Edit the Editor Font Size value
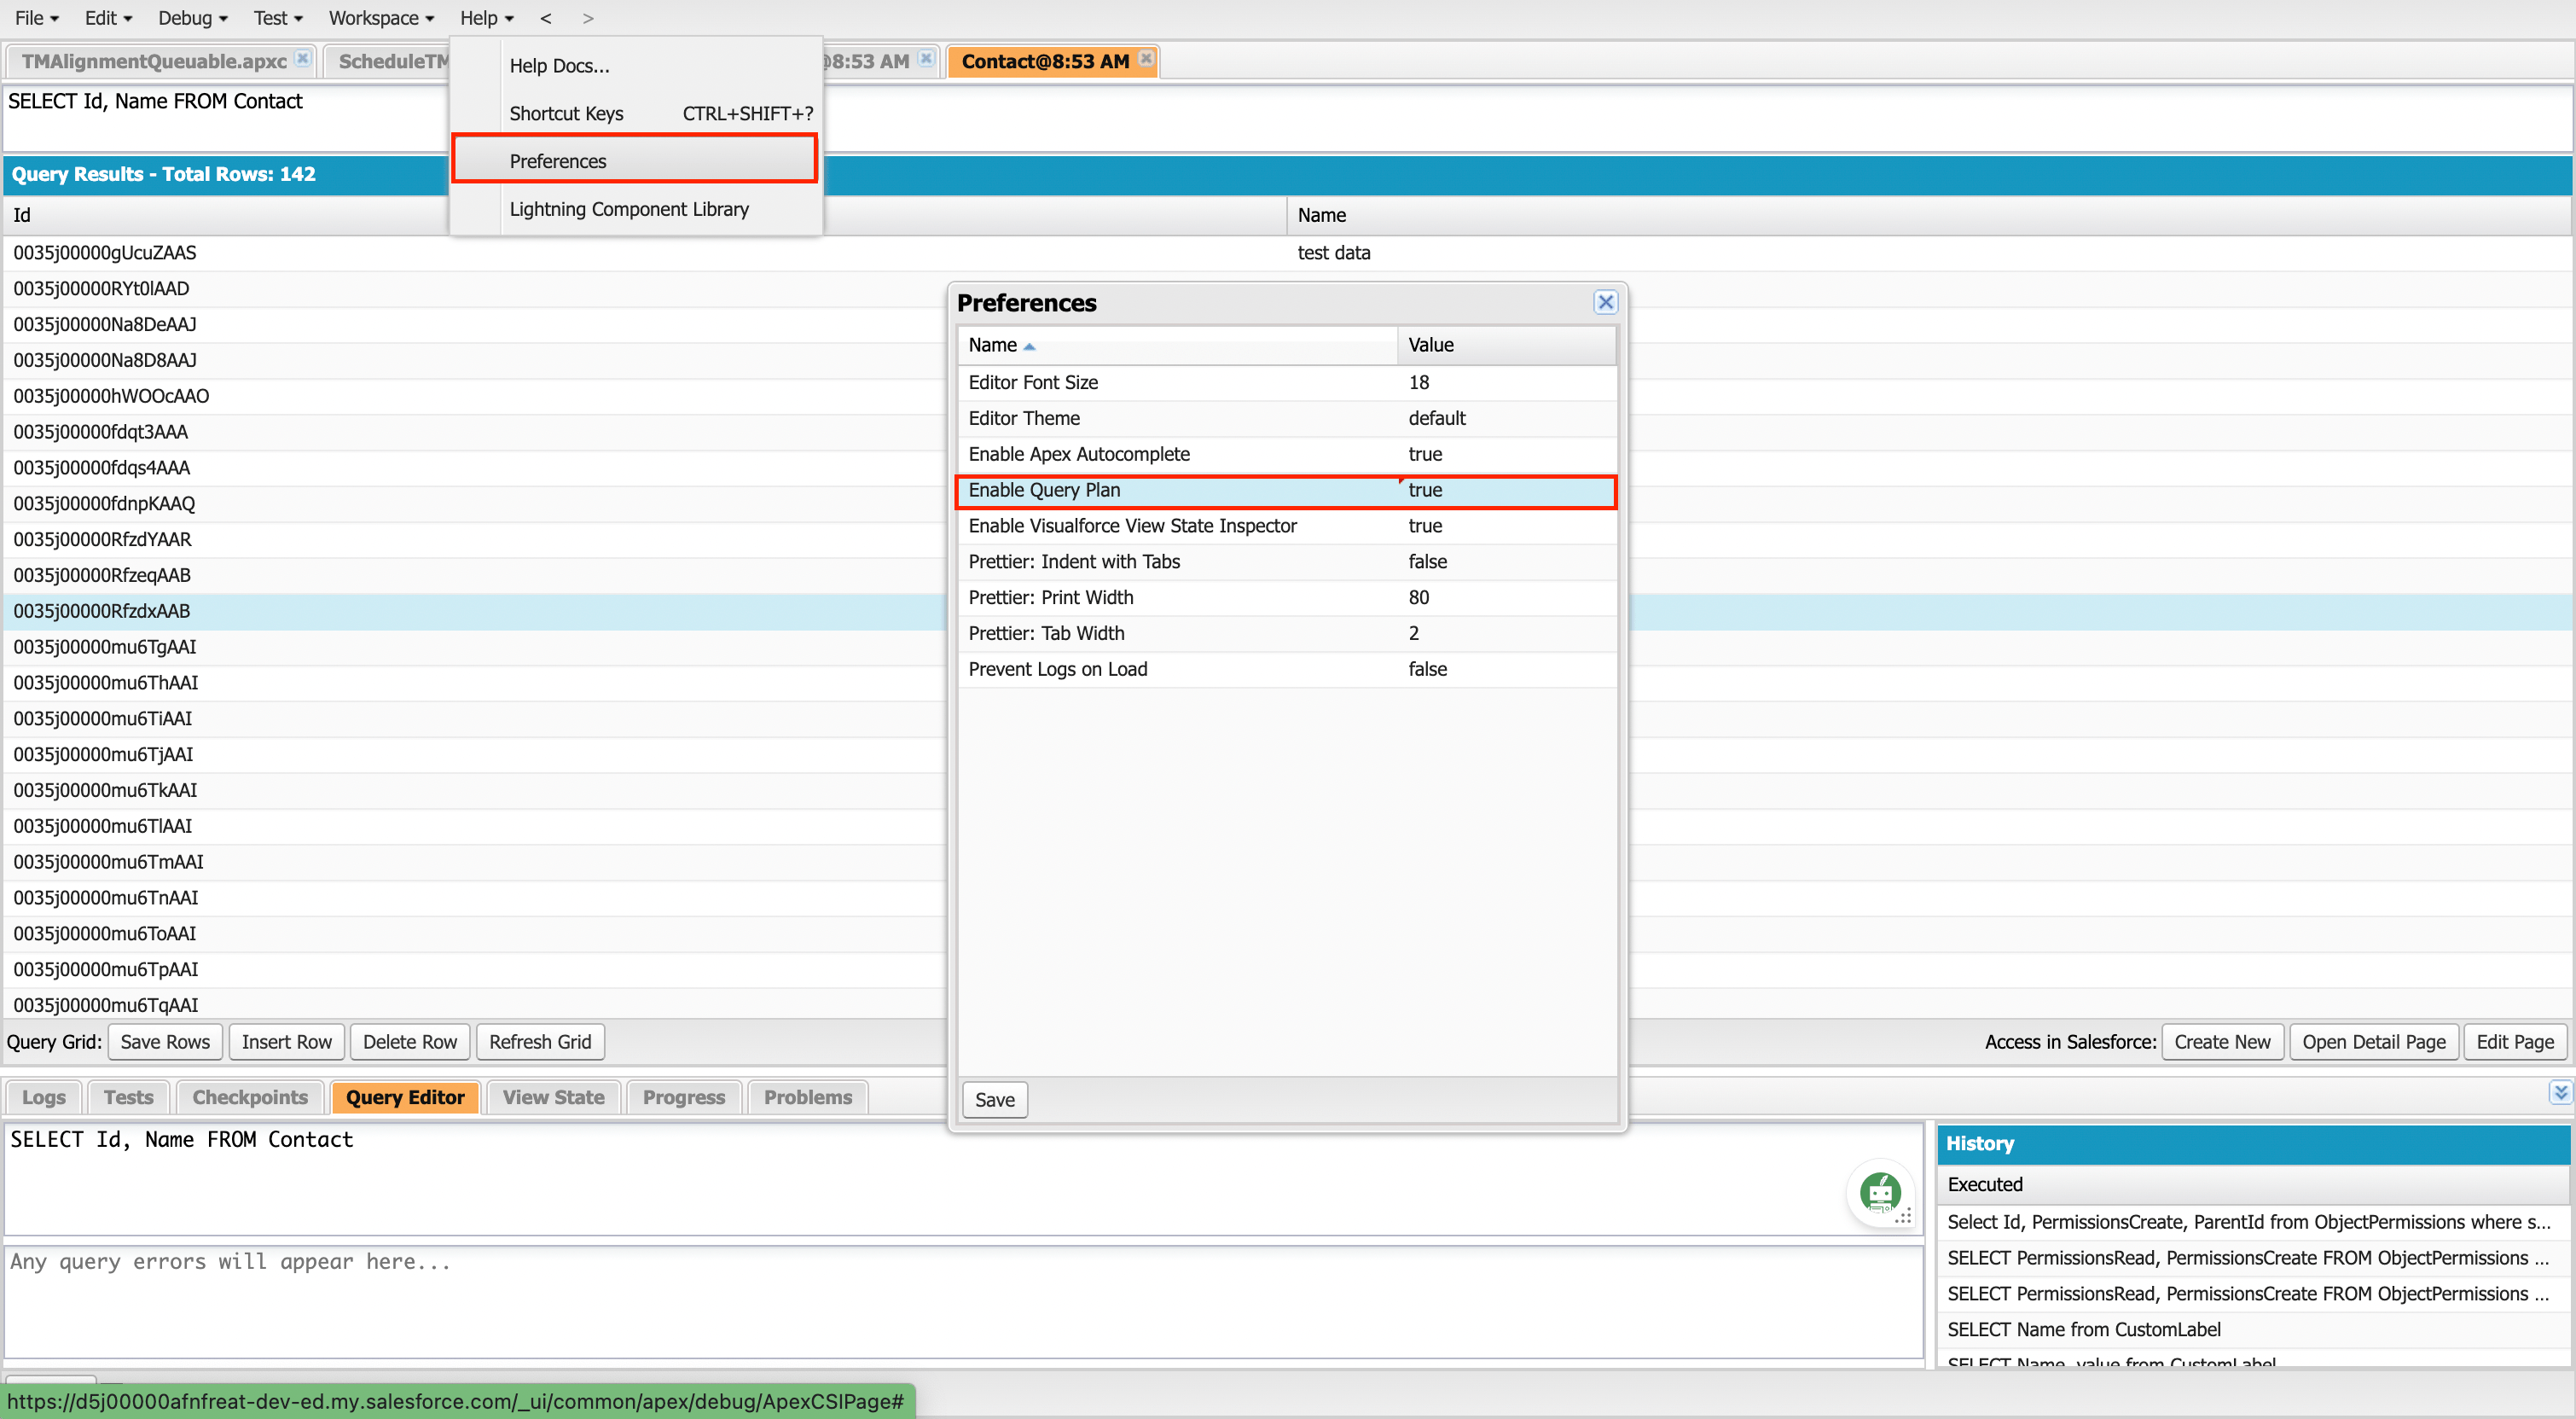 point(1418,382)
